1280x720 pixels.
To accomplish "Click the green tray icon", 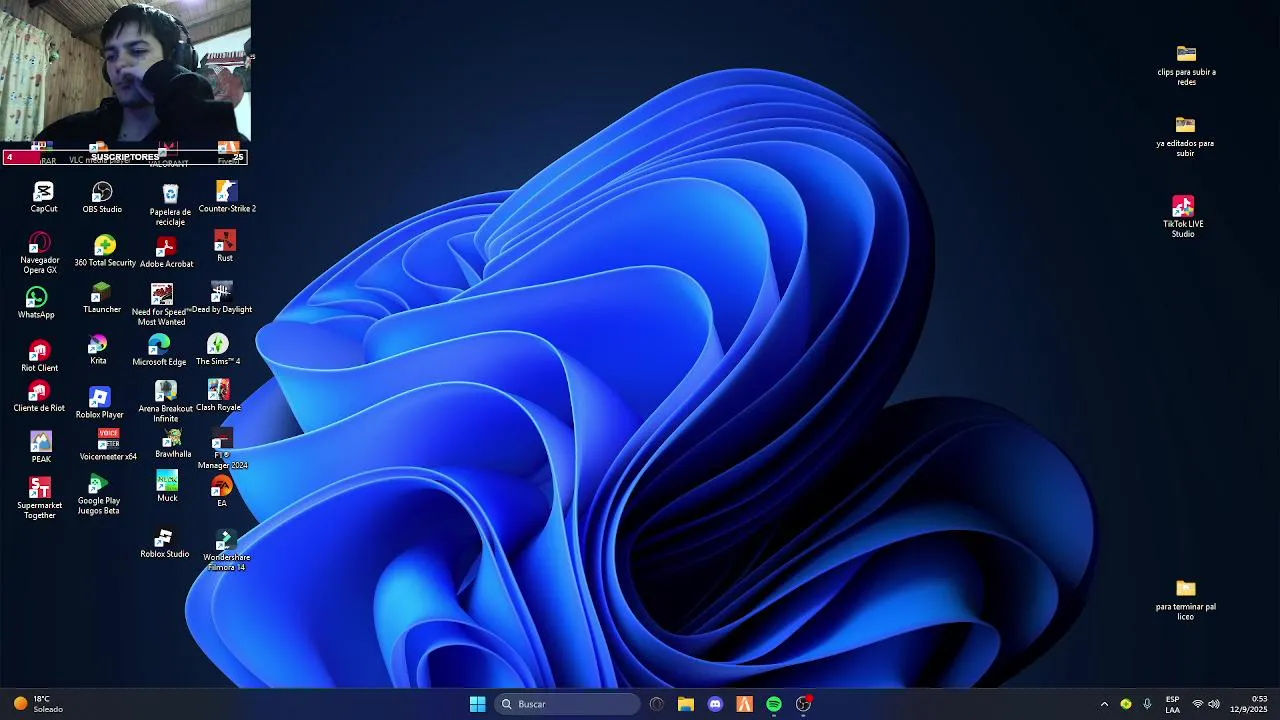I will click(1126, 704).
